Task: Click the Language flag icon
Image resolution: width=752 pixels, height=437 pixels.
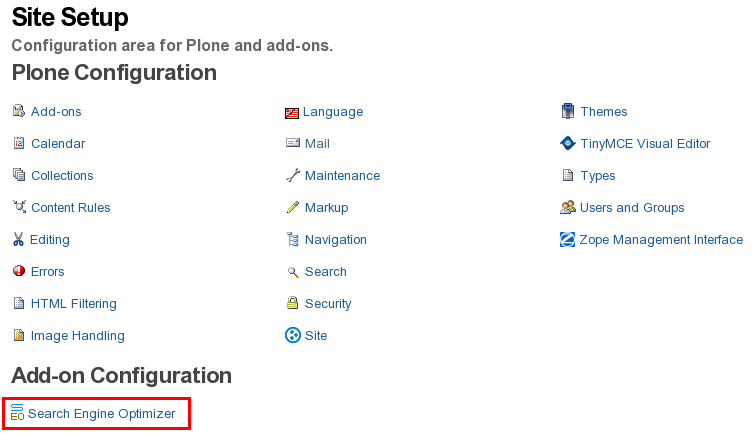Action: pos(292,112)
